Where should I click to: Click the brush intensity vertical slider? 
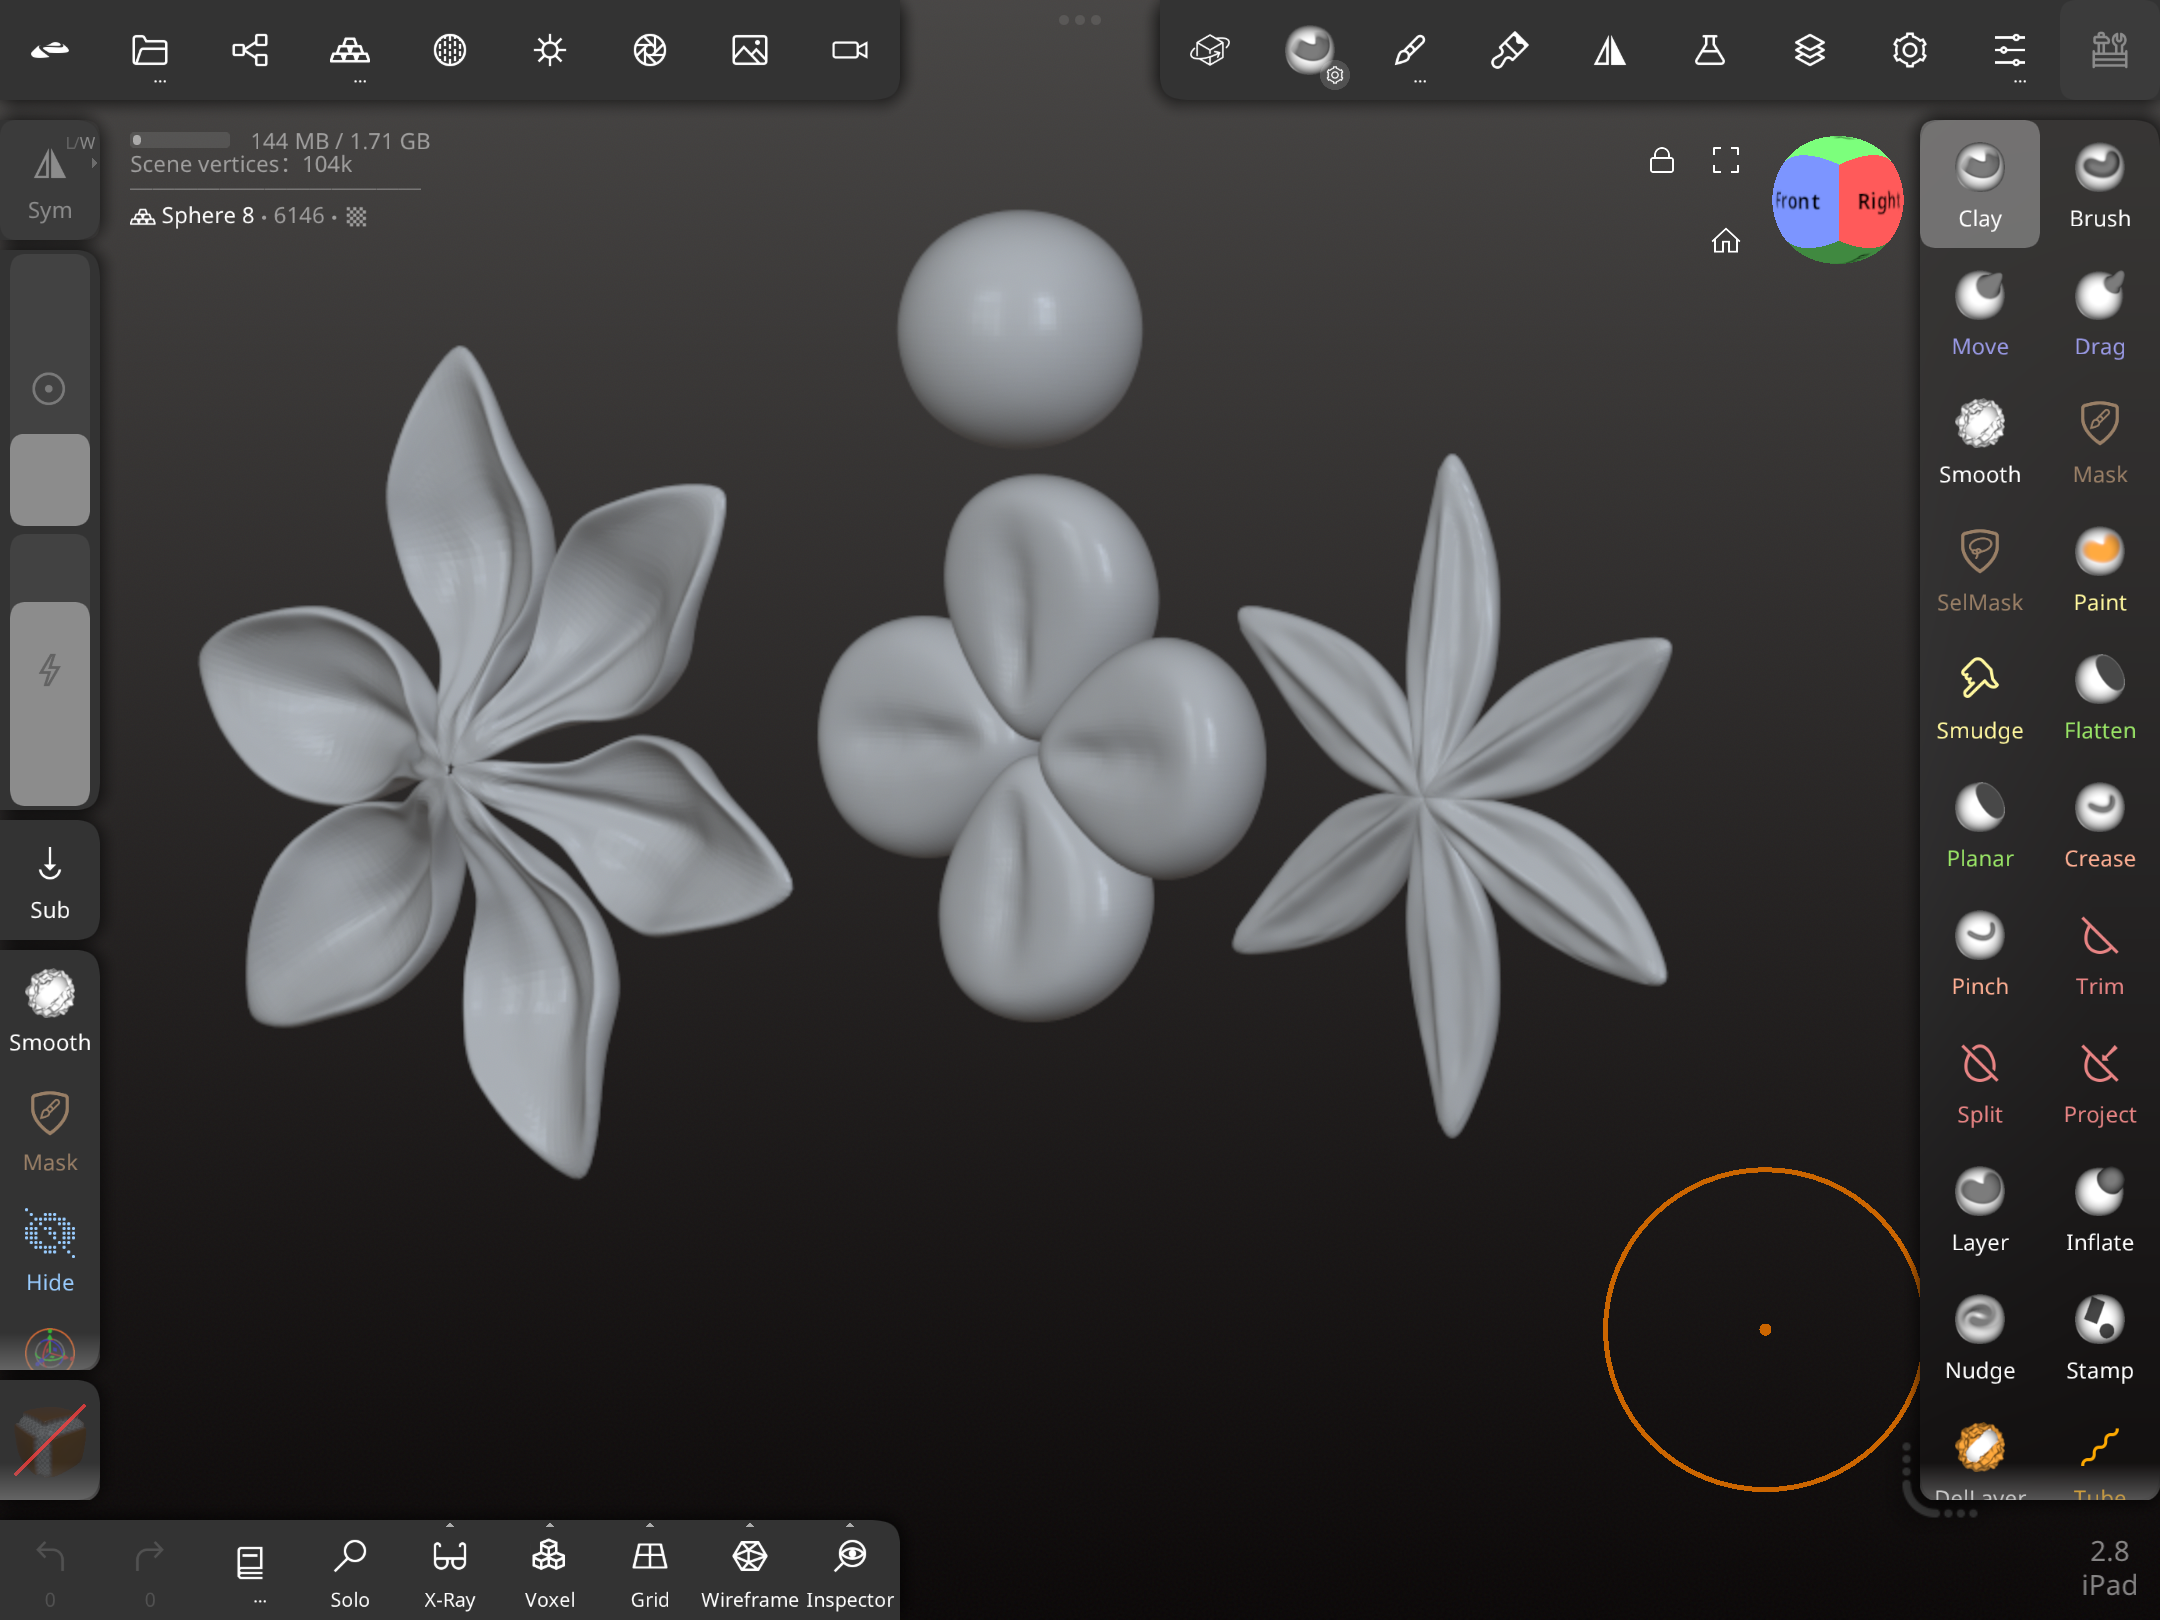49,700
